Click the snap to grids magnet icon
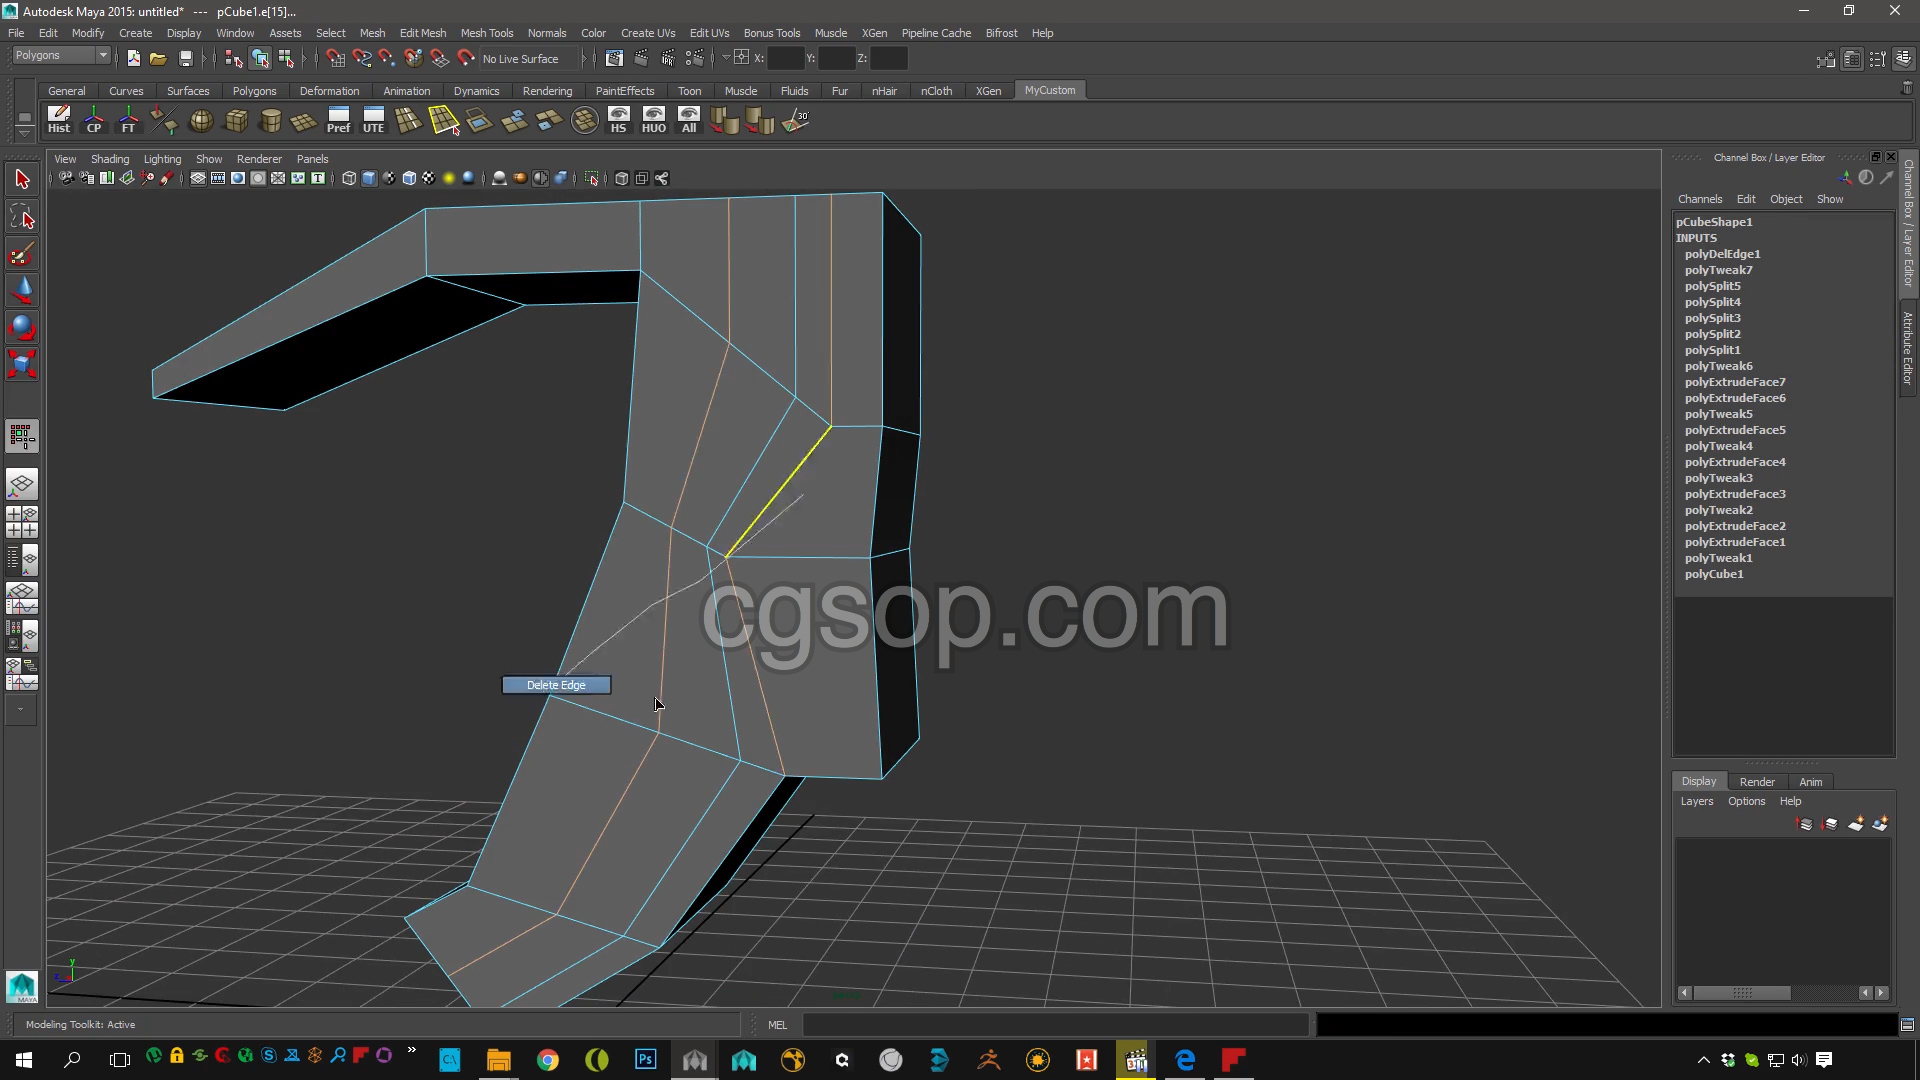The height and width of the screenshot is (1080, 1920). tap(335, 58)
